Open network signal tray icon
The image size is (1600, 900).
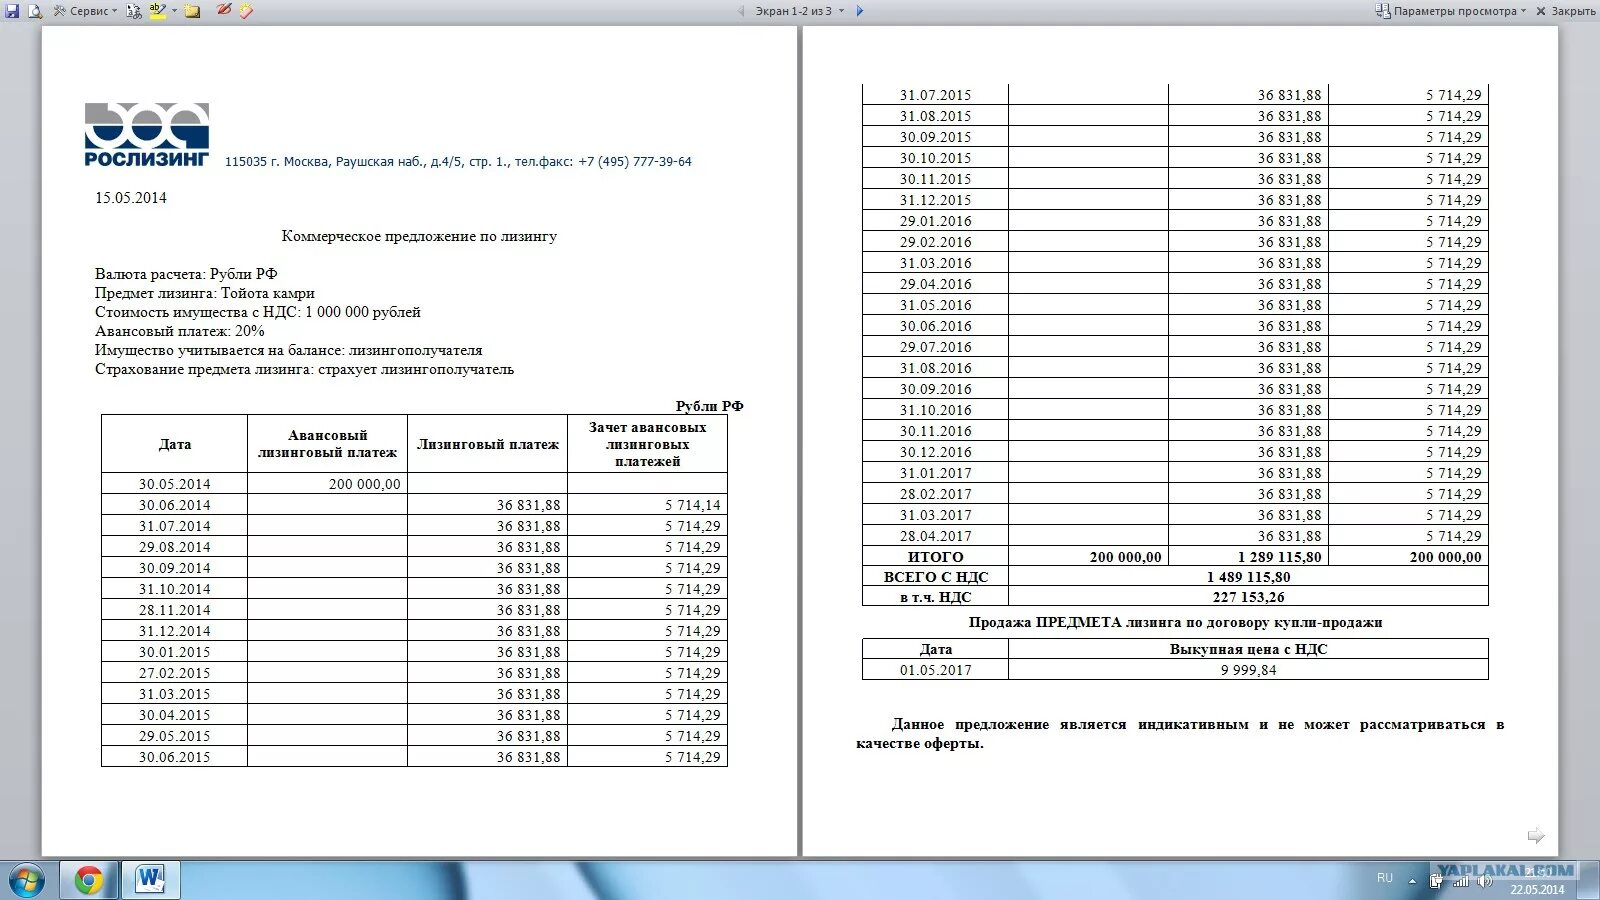tap(1460, 880)
